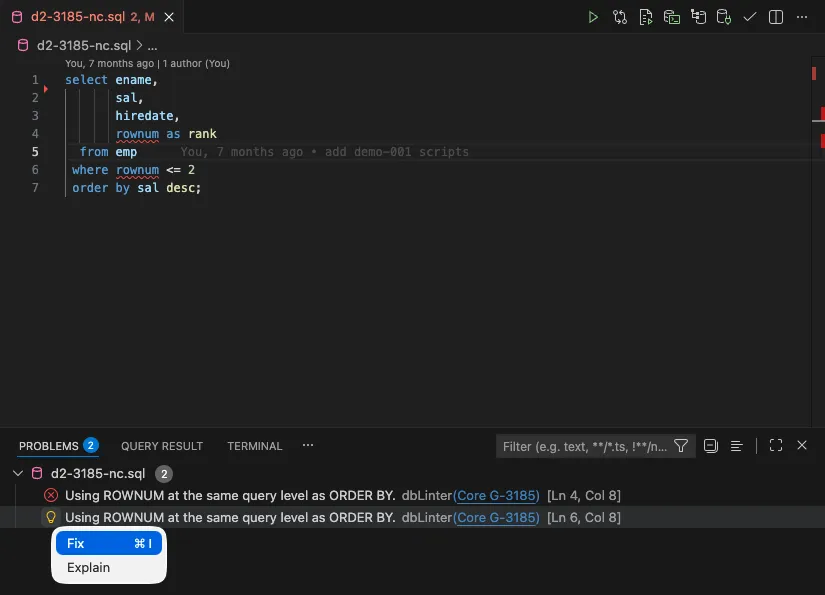Click the green Run statement play icon
Screen dimensions: 825x595
click(593, 17)
